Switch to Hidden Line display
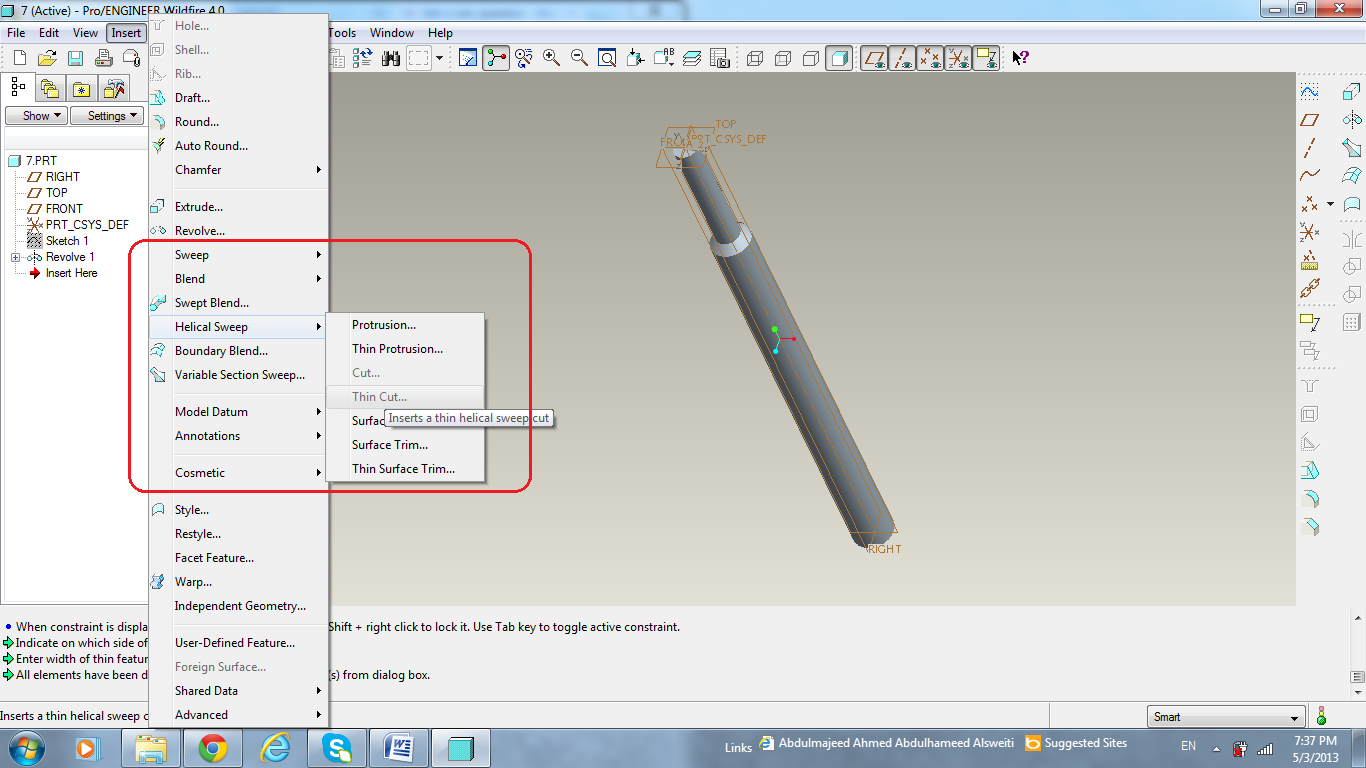 [x=783, y=58]
